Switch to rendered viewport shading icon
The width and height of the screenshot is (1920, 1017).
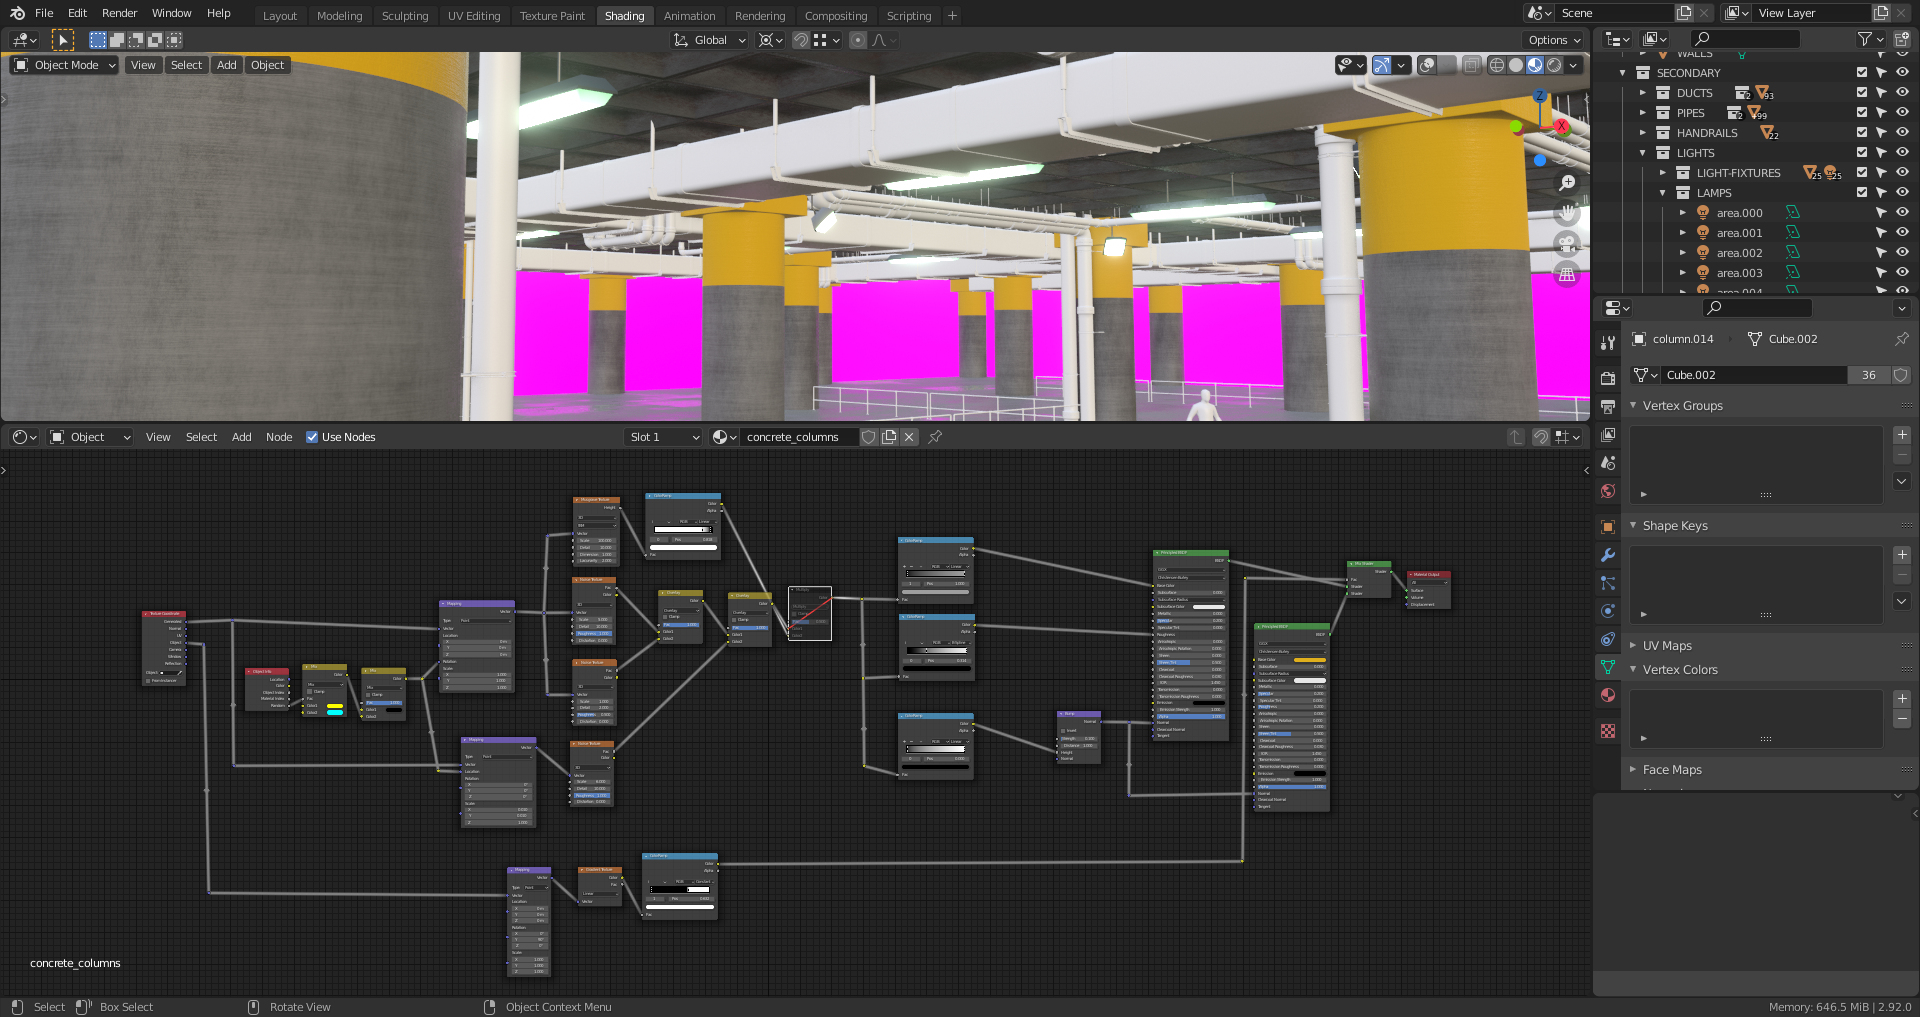click(x=1554, y=65)
